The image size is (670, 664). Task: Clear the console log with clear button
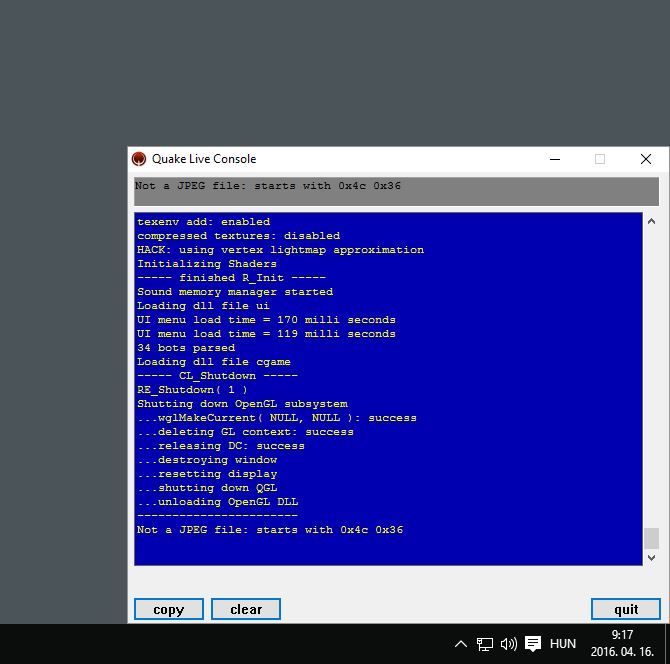246,609
